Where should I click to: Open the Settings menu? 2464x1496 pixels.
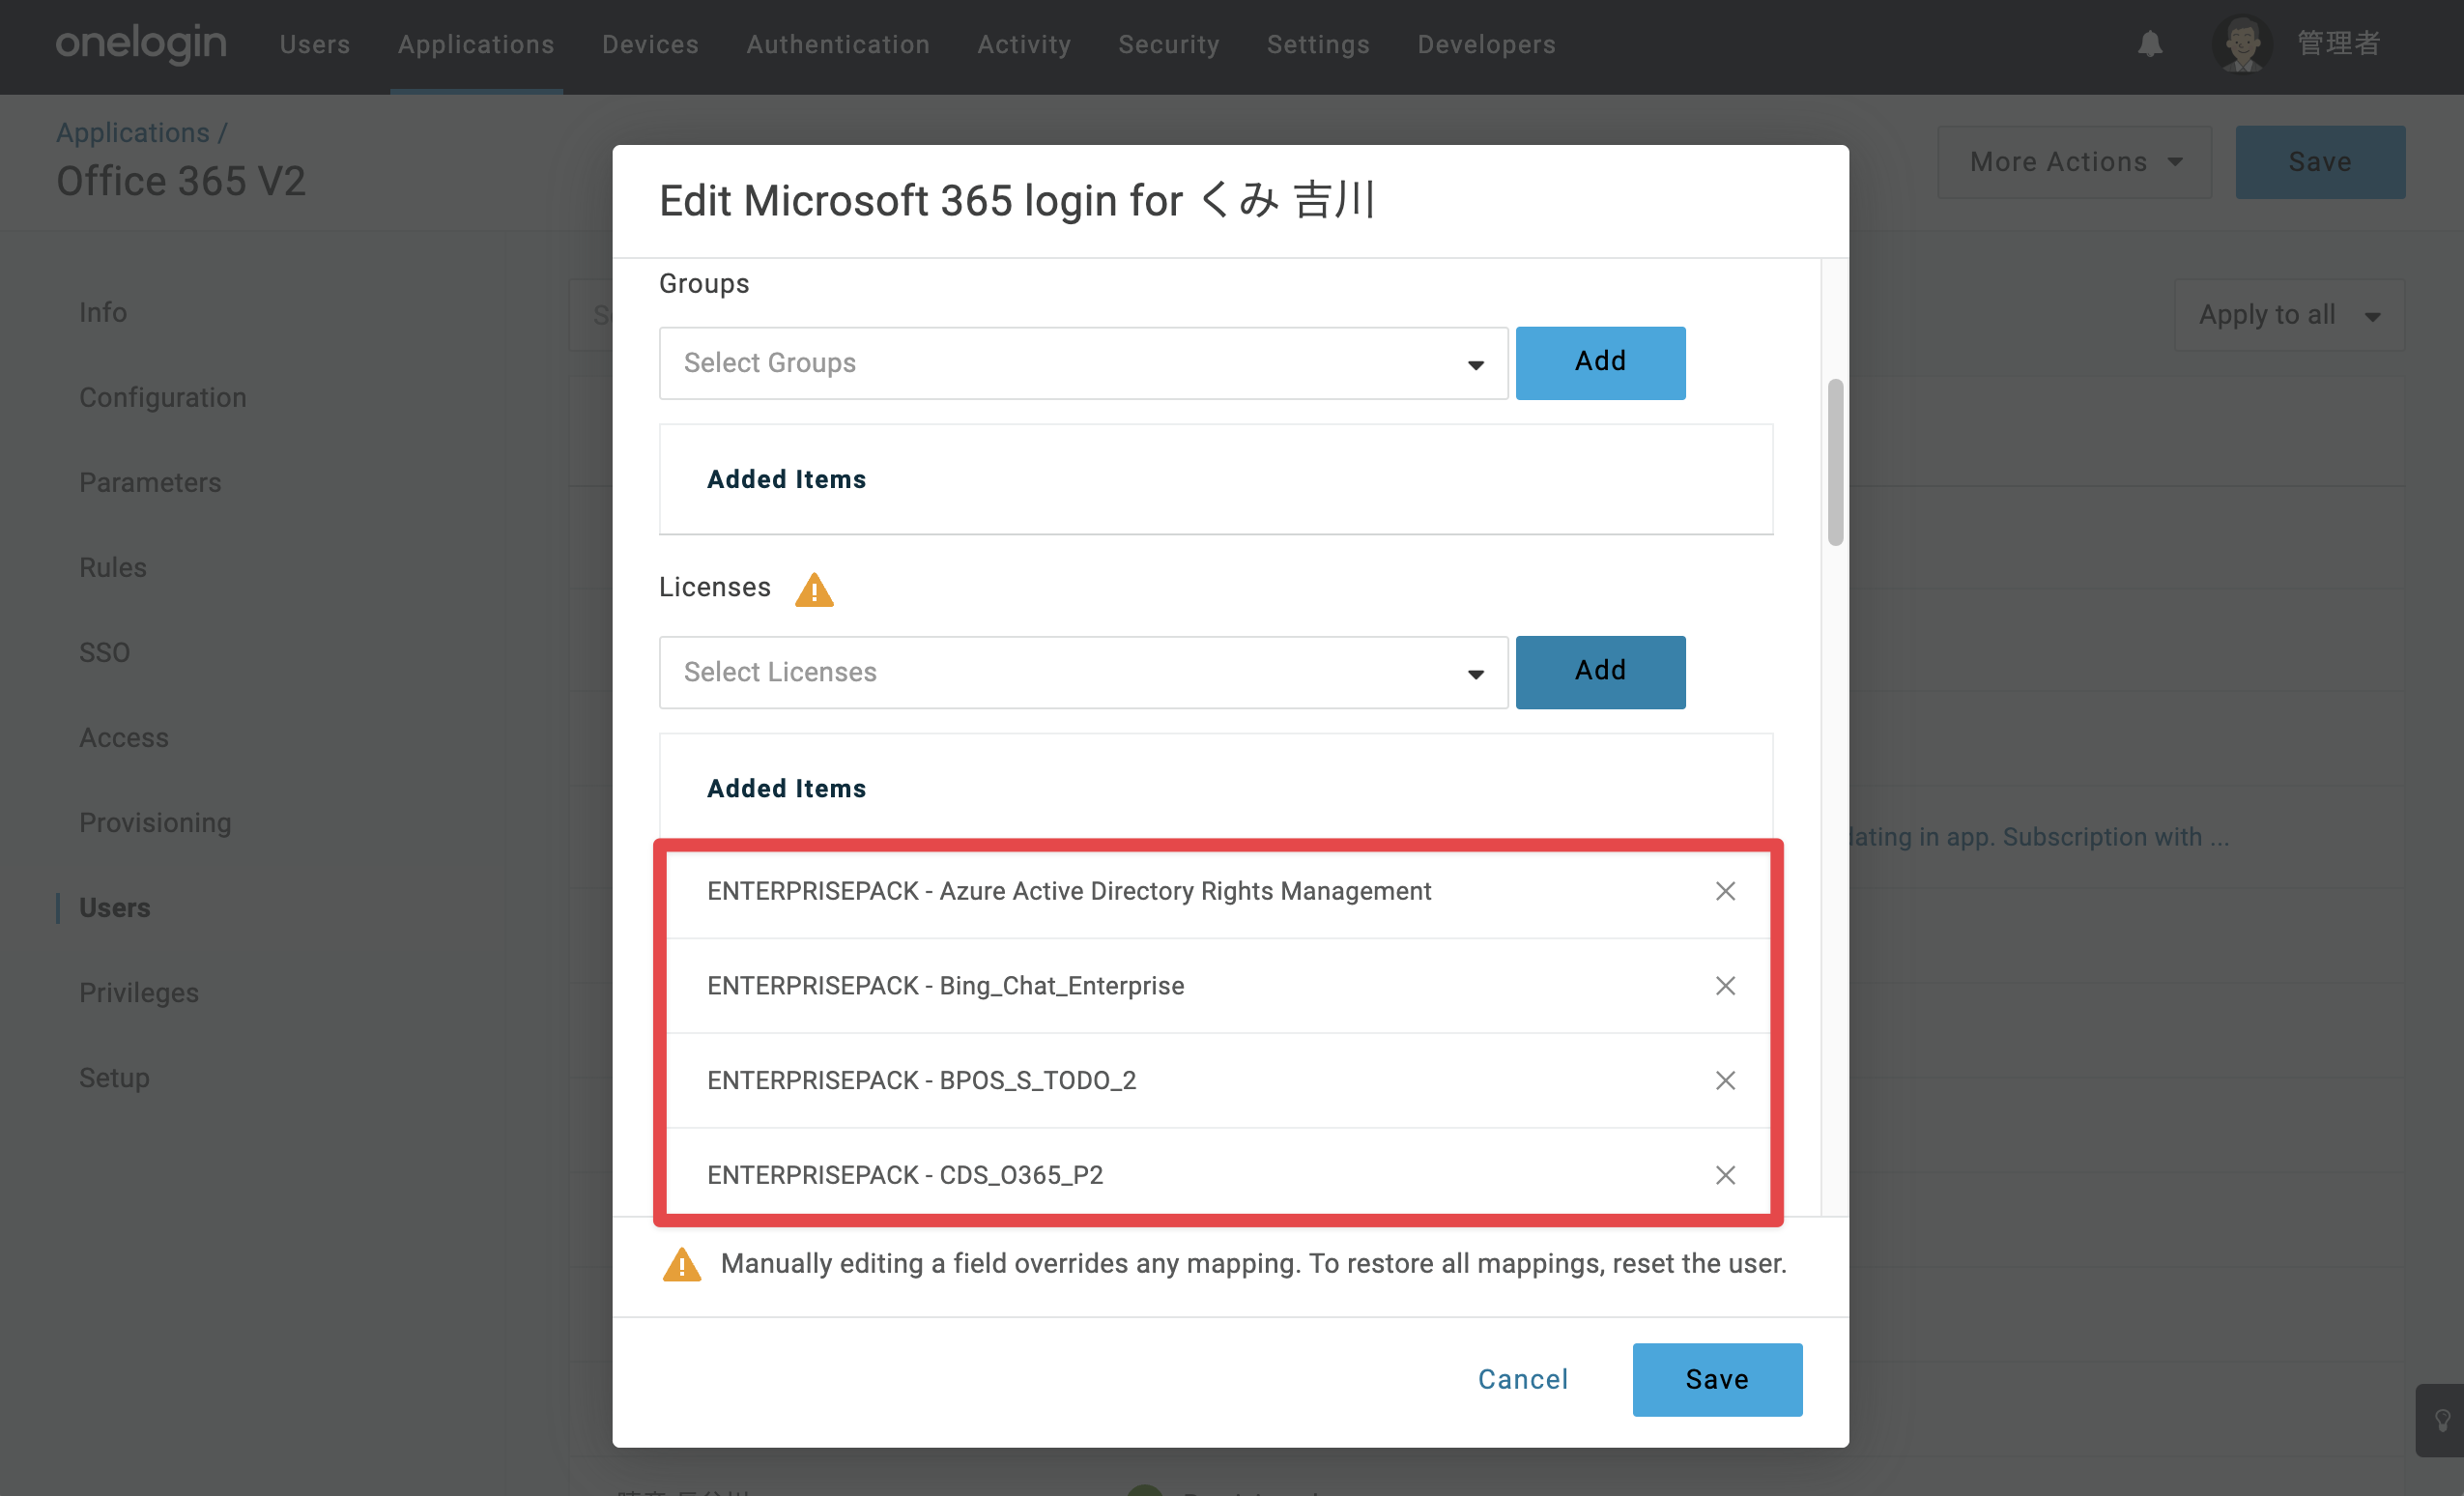1318,44
